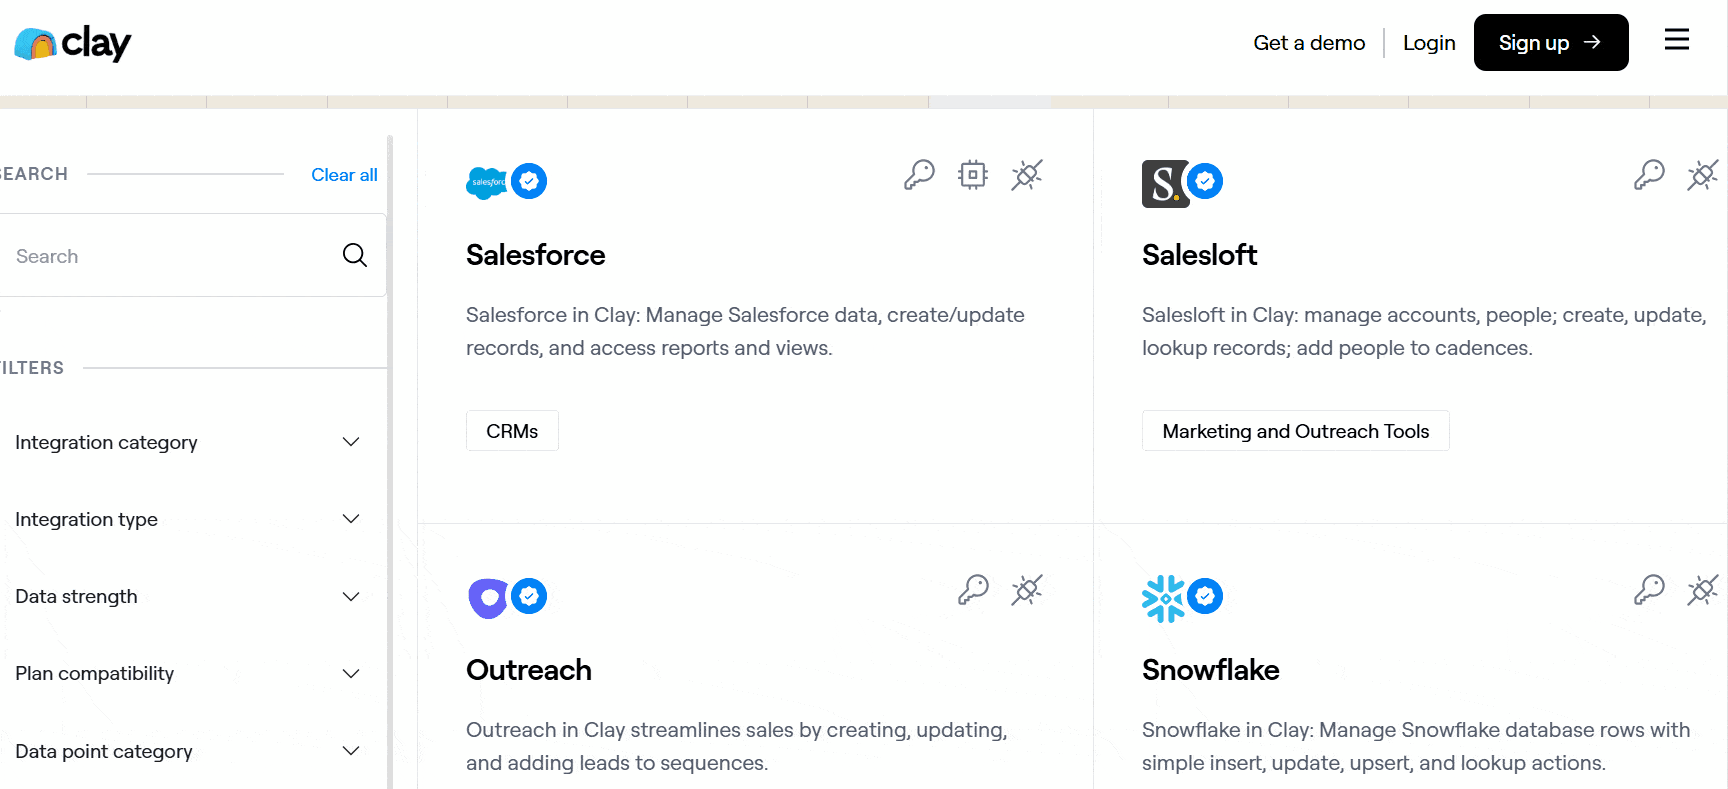Expand the Plan compatibility filter
This screenshot has height=789, width=1728.
[x=351, y=674]
